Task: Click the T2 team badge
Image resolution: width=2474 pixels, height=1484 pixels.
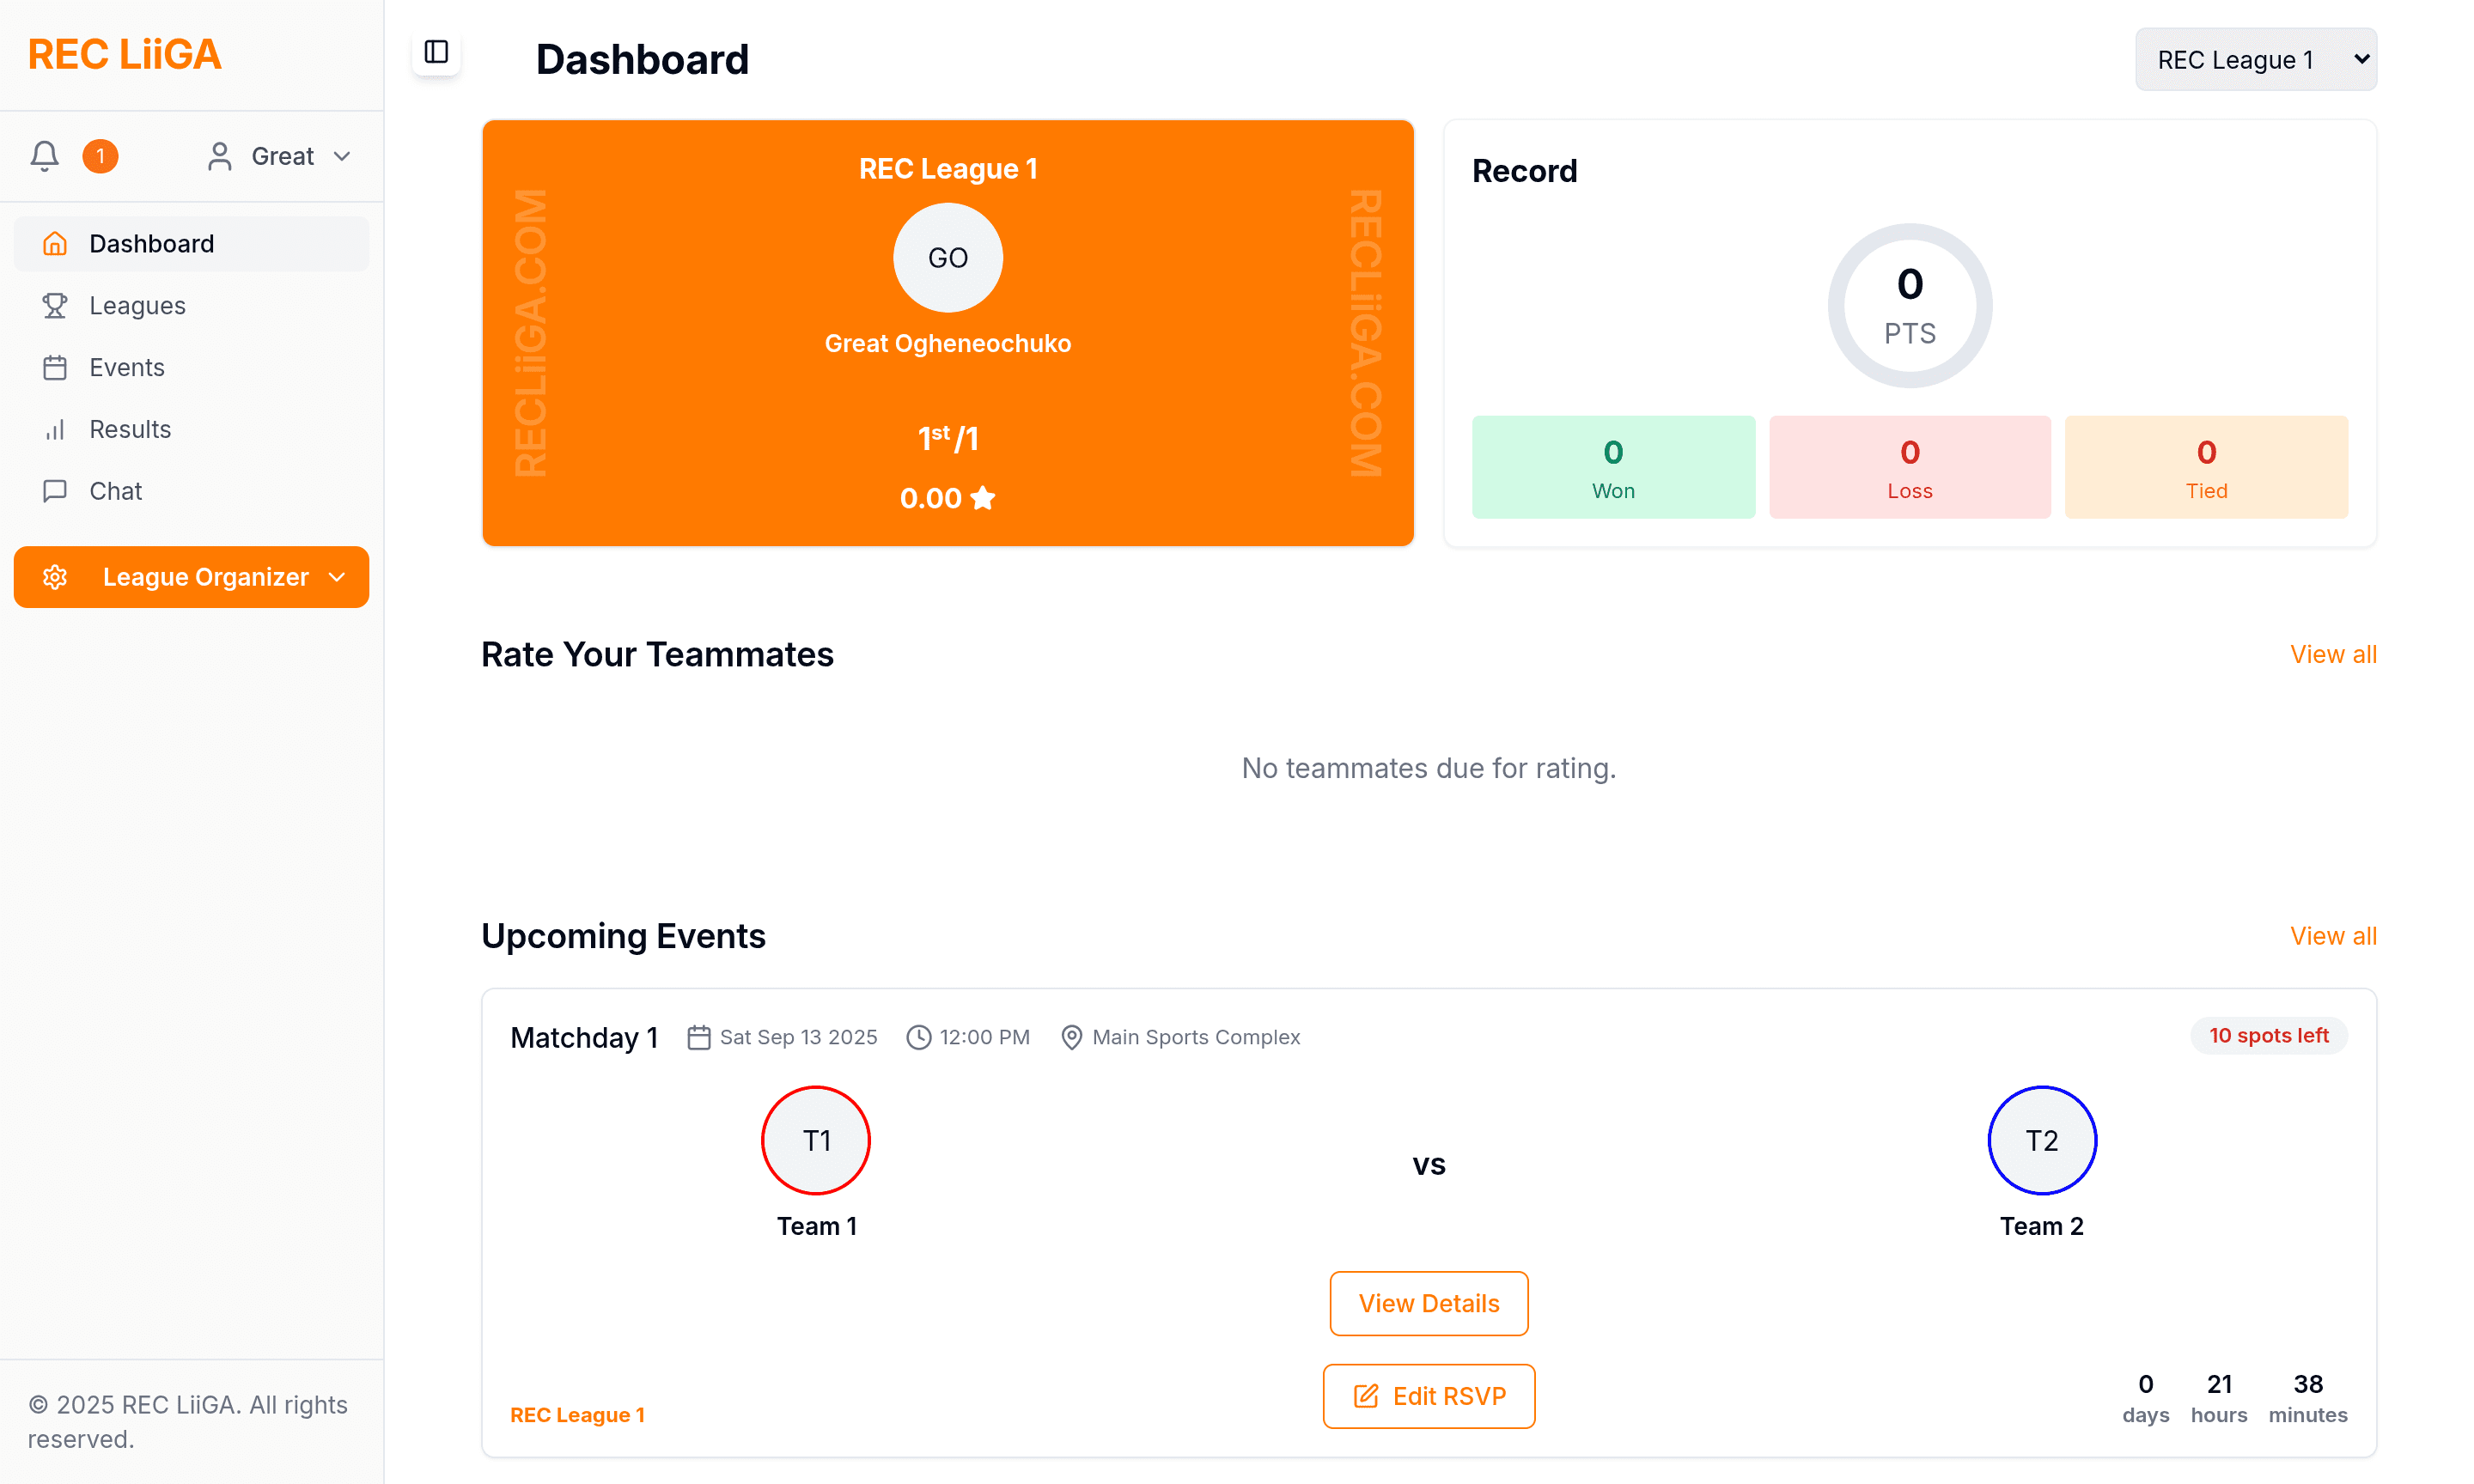Action: [2041, 1140]
